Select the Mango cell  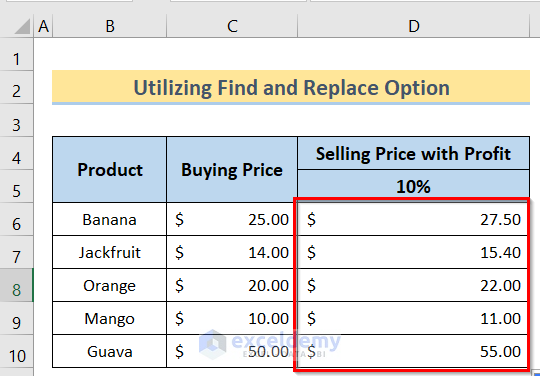(x=110, y=318)
